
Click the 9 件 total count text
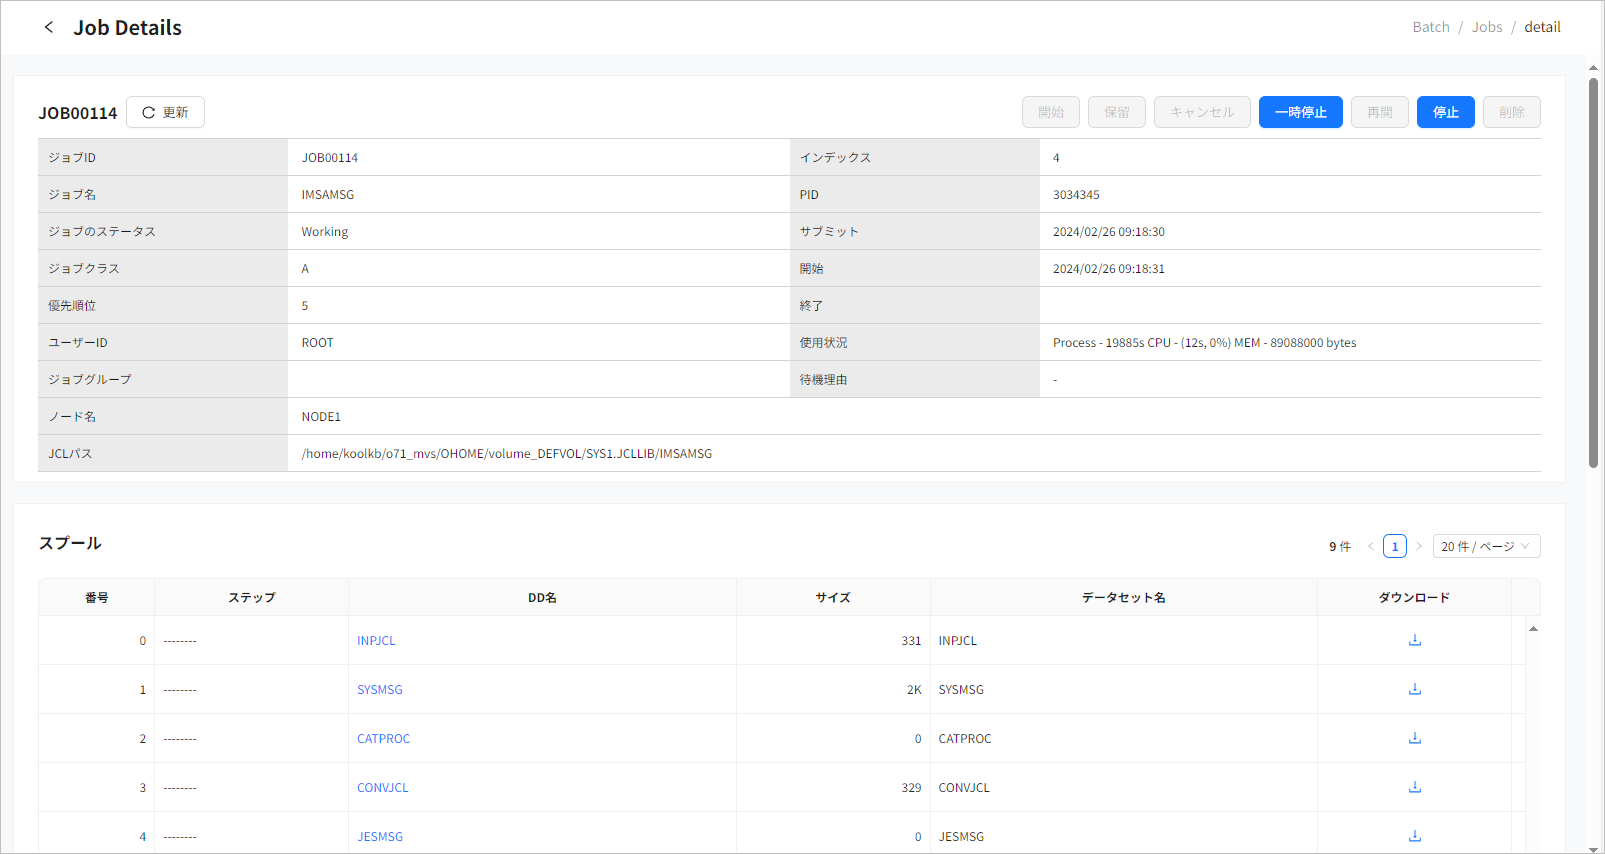[1340, 546]
